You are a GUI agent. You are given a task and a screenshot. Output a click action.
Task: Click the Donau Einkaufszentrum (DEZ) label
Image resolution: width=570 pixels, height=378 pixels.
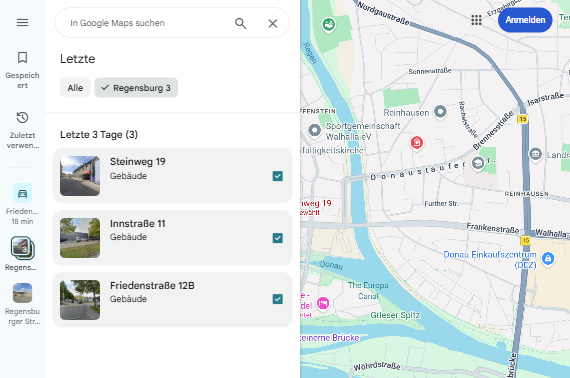point(490,260)
